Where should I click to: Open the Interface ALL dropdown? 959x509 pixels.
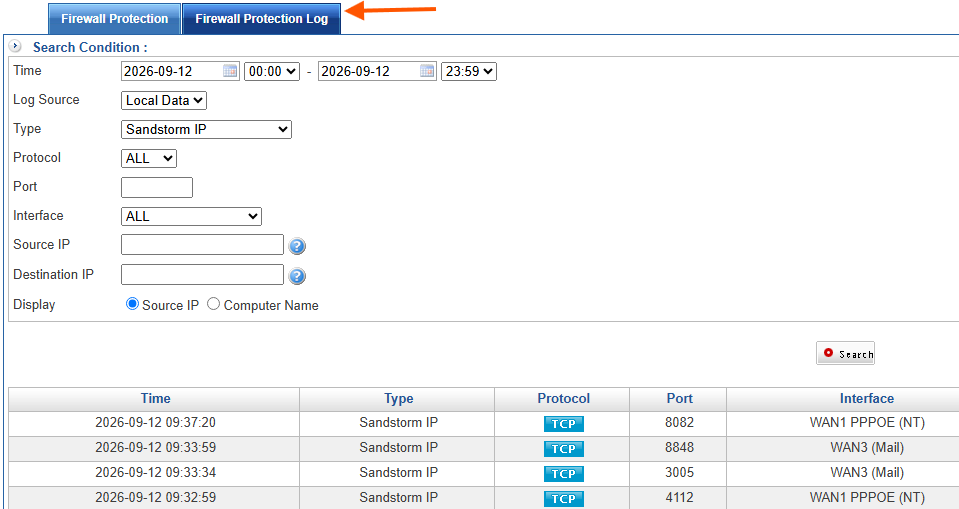(x=191, y=216)
